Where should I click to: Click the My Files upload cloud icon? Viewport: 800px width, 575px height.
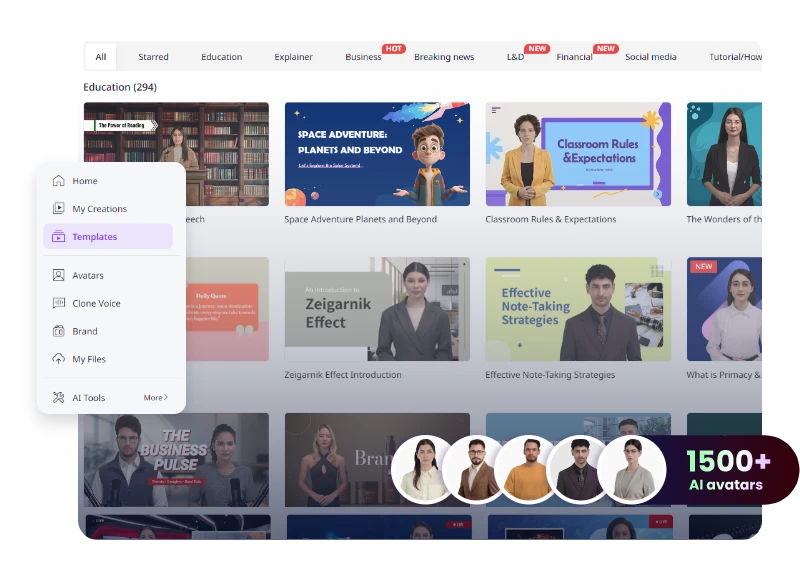[x=59, y=359]
